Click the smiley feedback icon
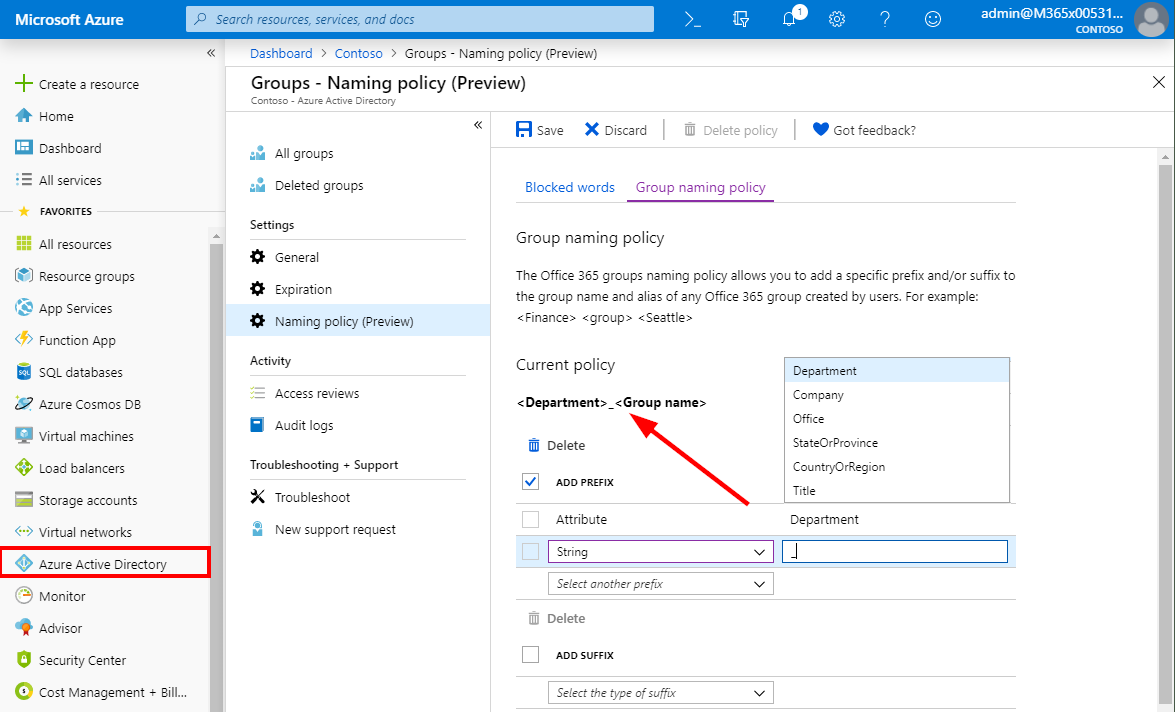1175x712 pixels. (x=933, y=19)
